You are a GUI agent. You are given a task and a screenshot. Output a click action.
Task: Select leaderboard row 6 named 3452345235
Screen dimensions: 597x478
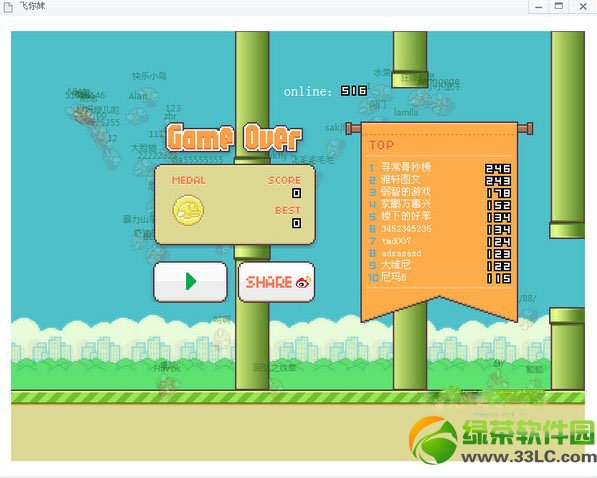coord(440,229)
